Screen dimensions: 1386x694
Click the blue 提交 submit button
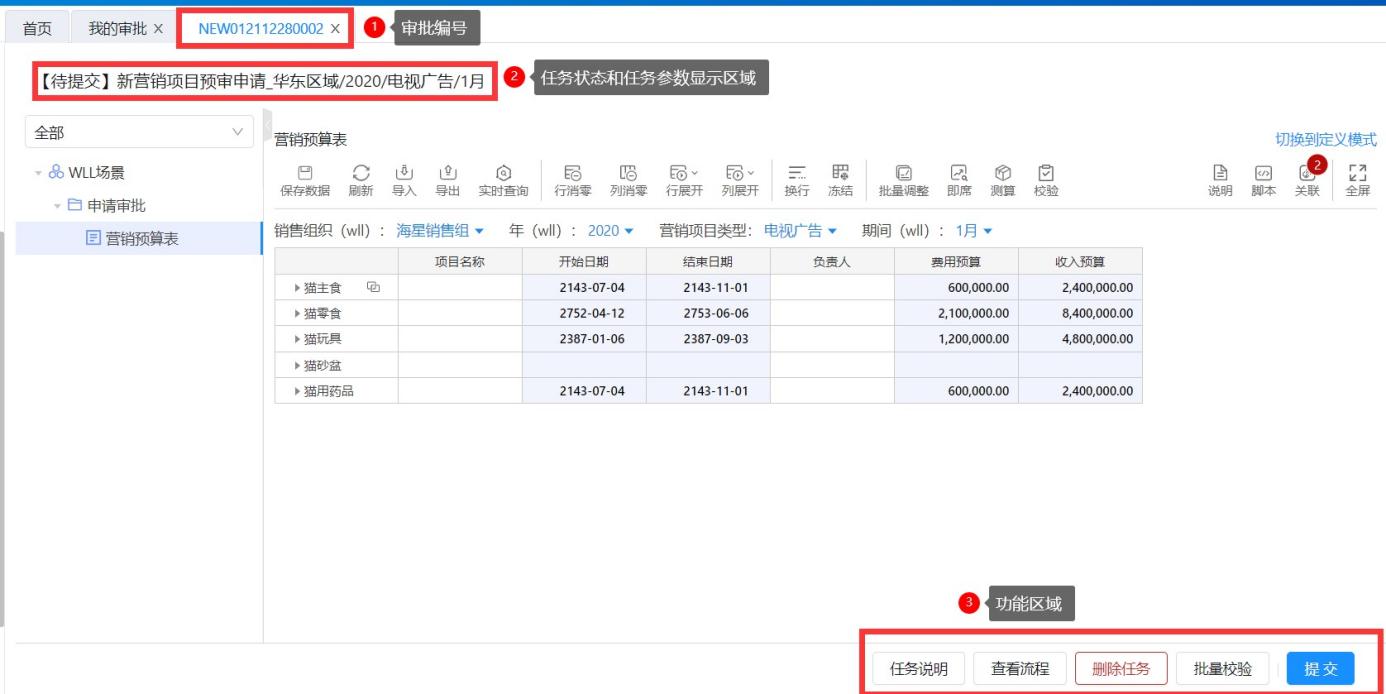[1320, 668]
